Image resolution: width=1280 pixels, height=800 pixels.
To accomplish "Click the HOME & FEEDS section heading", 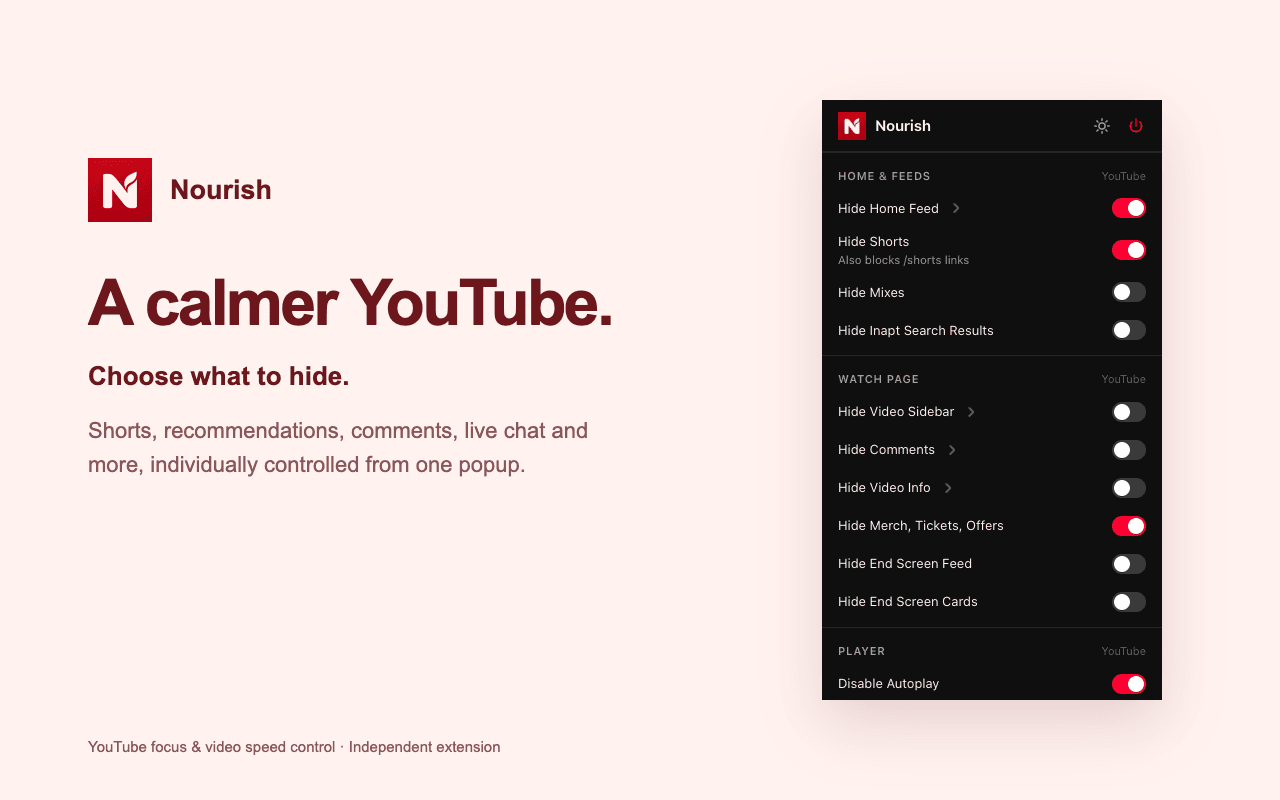I will click(x=884, y=176).
